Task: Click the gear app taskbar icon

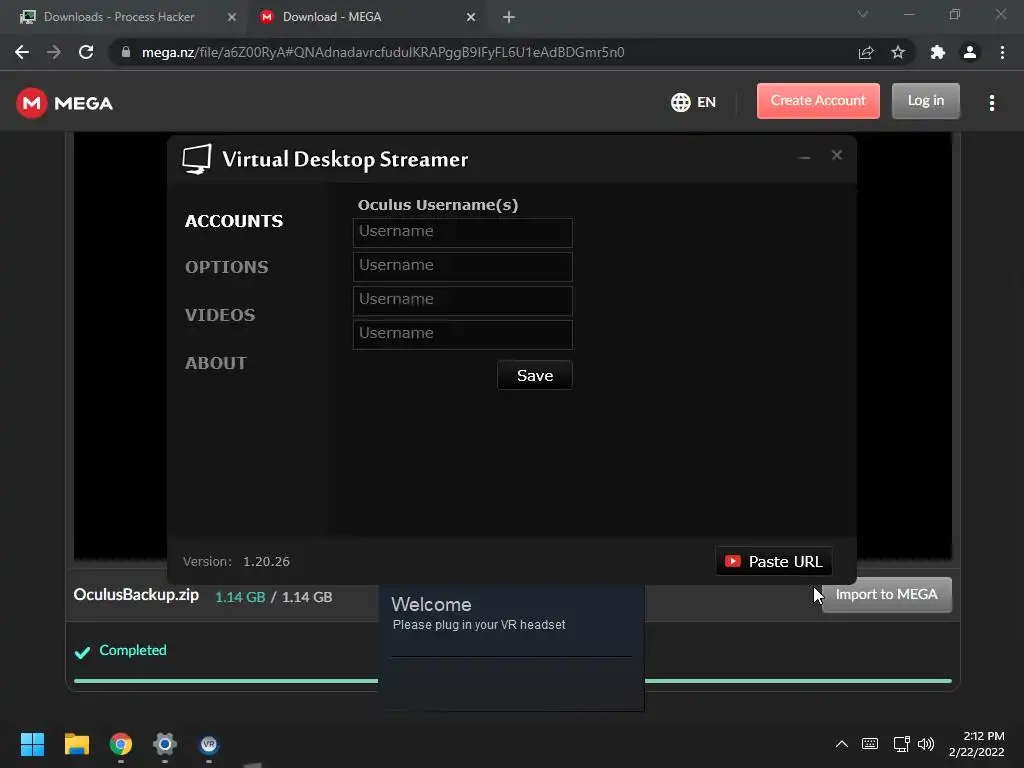Action: coord(165,744)
